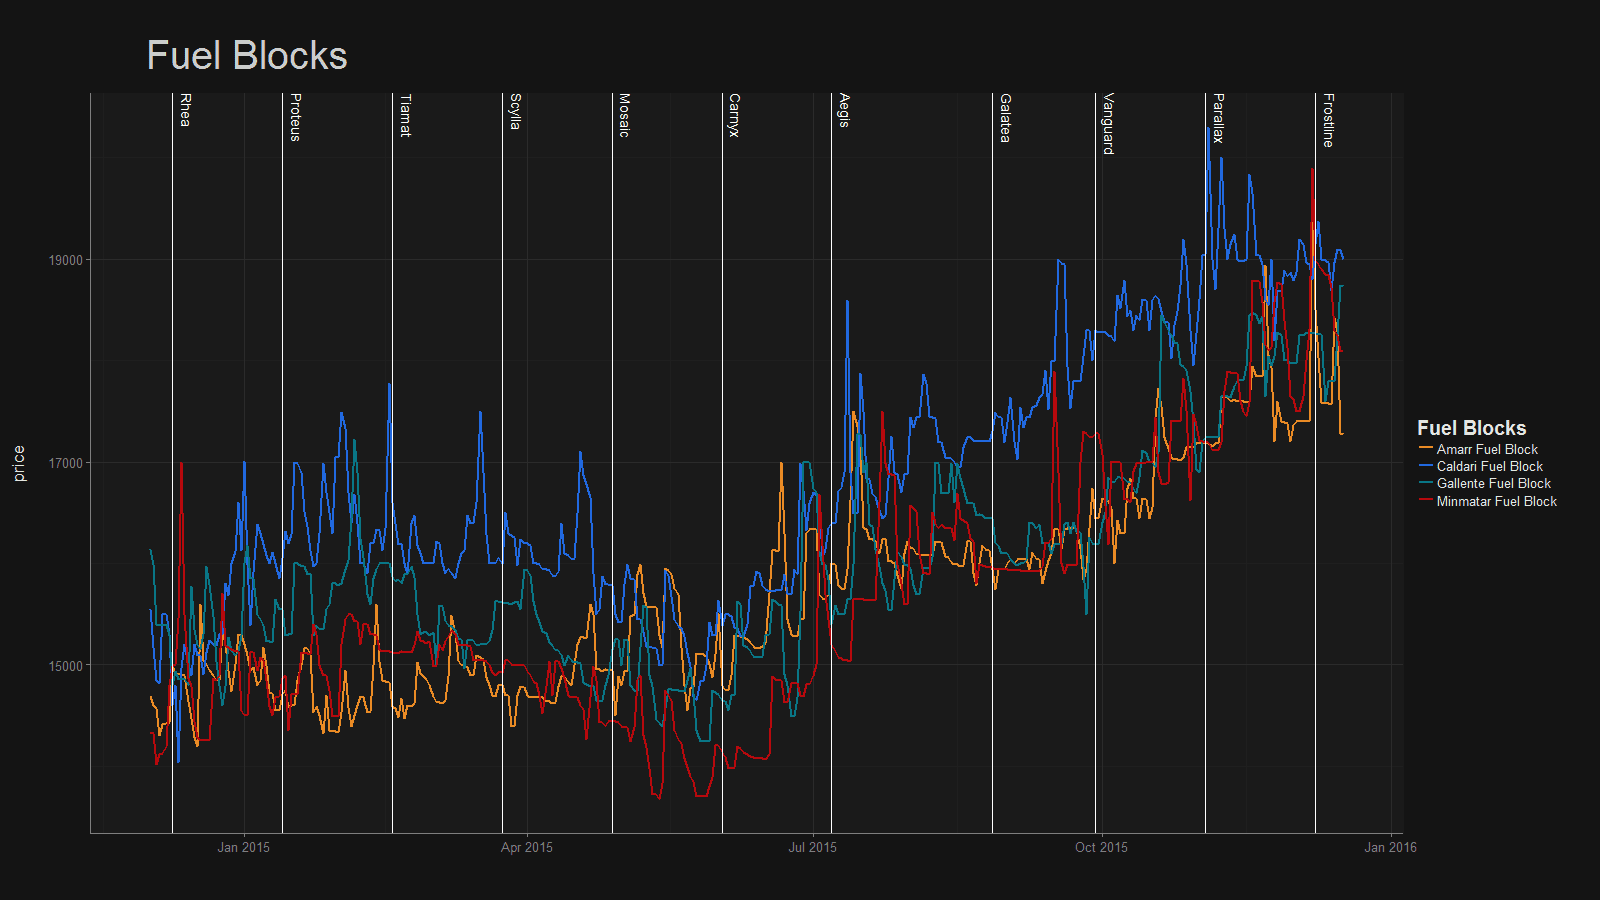Expand the Jan 2015 axis tick label
The image size is (1600, 900).
pyautogui.click(x=243, y=847)
